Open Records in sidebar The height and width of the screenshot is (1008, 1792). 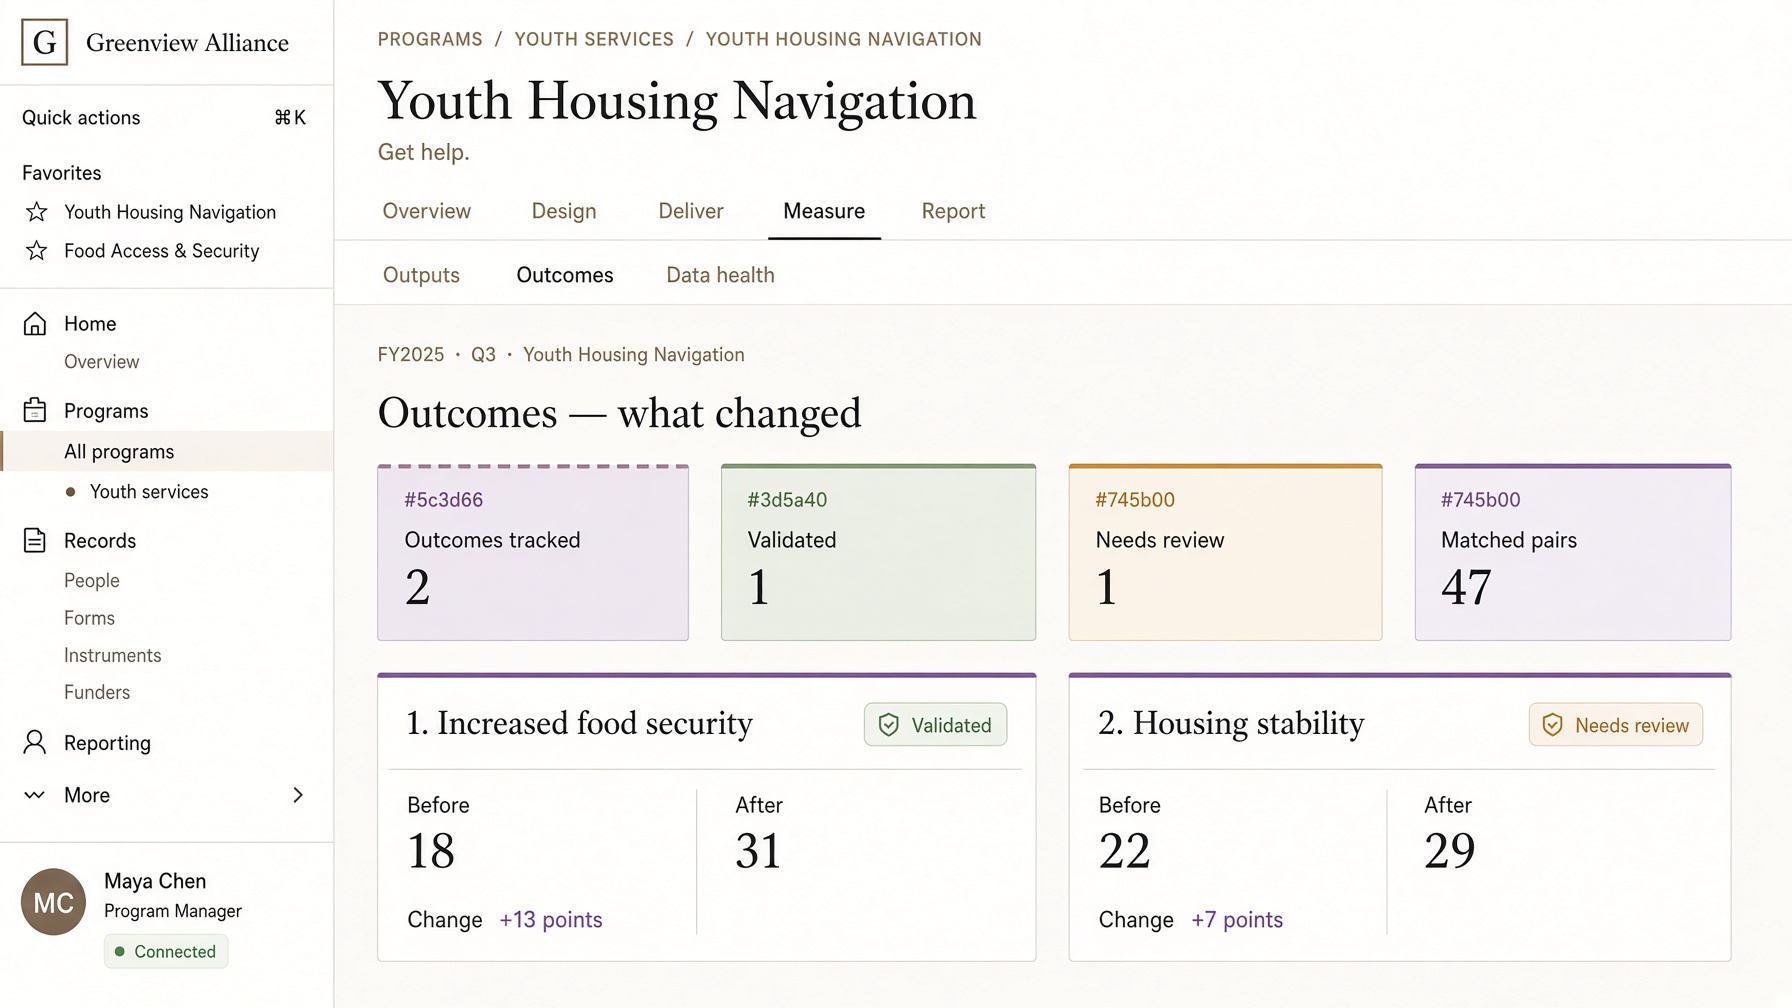coord(100,541)
